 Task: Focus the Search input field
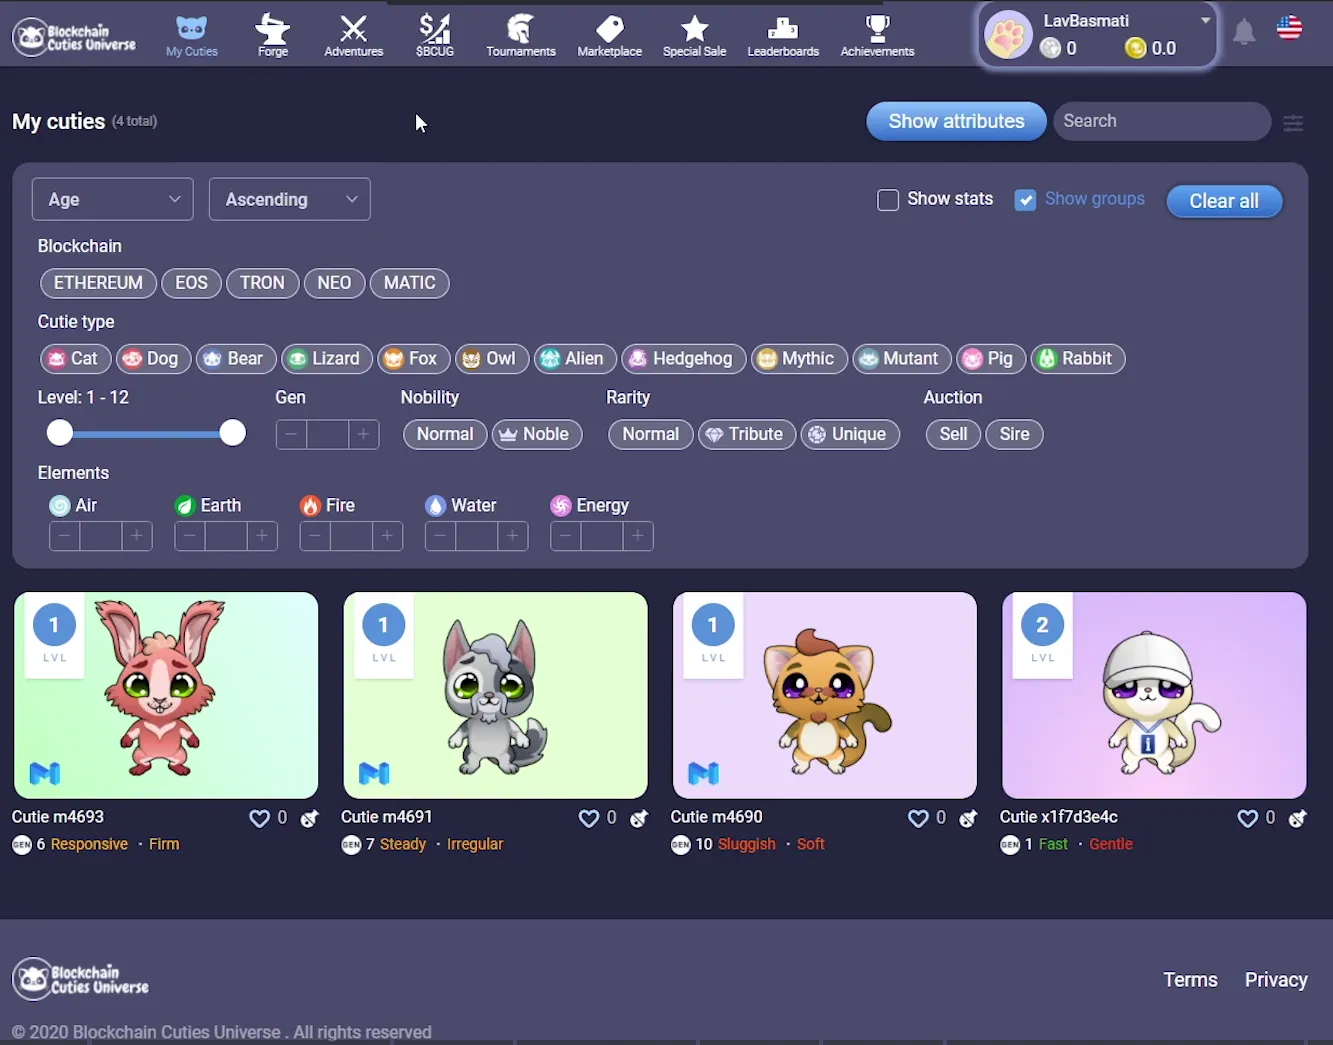[x=1162, y=121]
